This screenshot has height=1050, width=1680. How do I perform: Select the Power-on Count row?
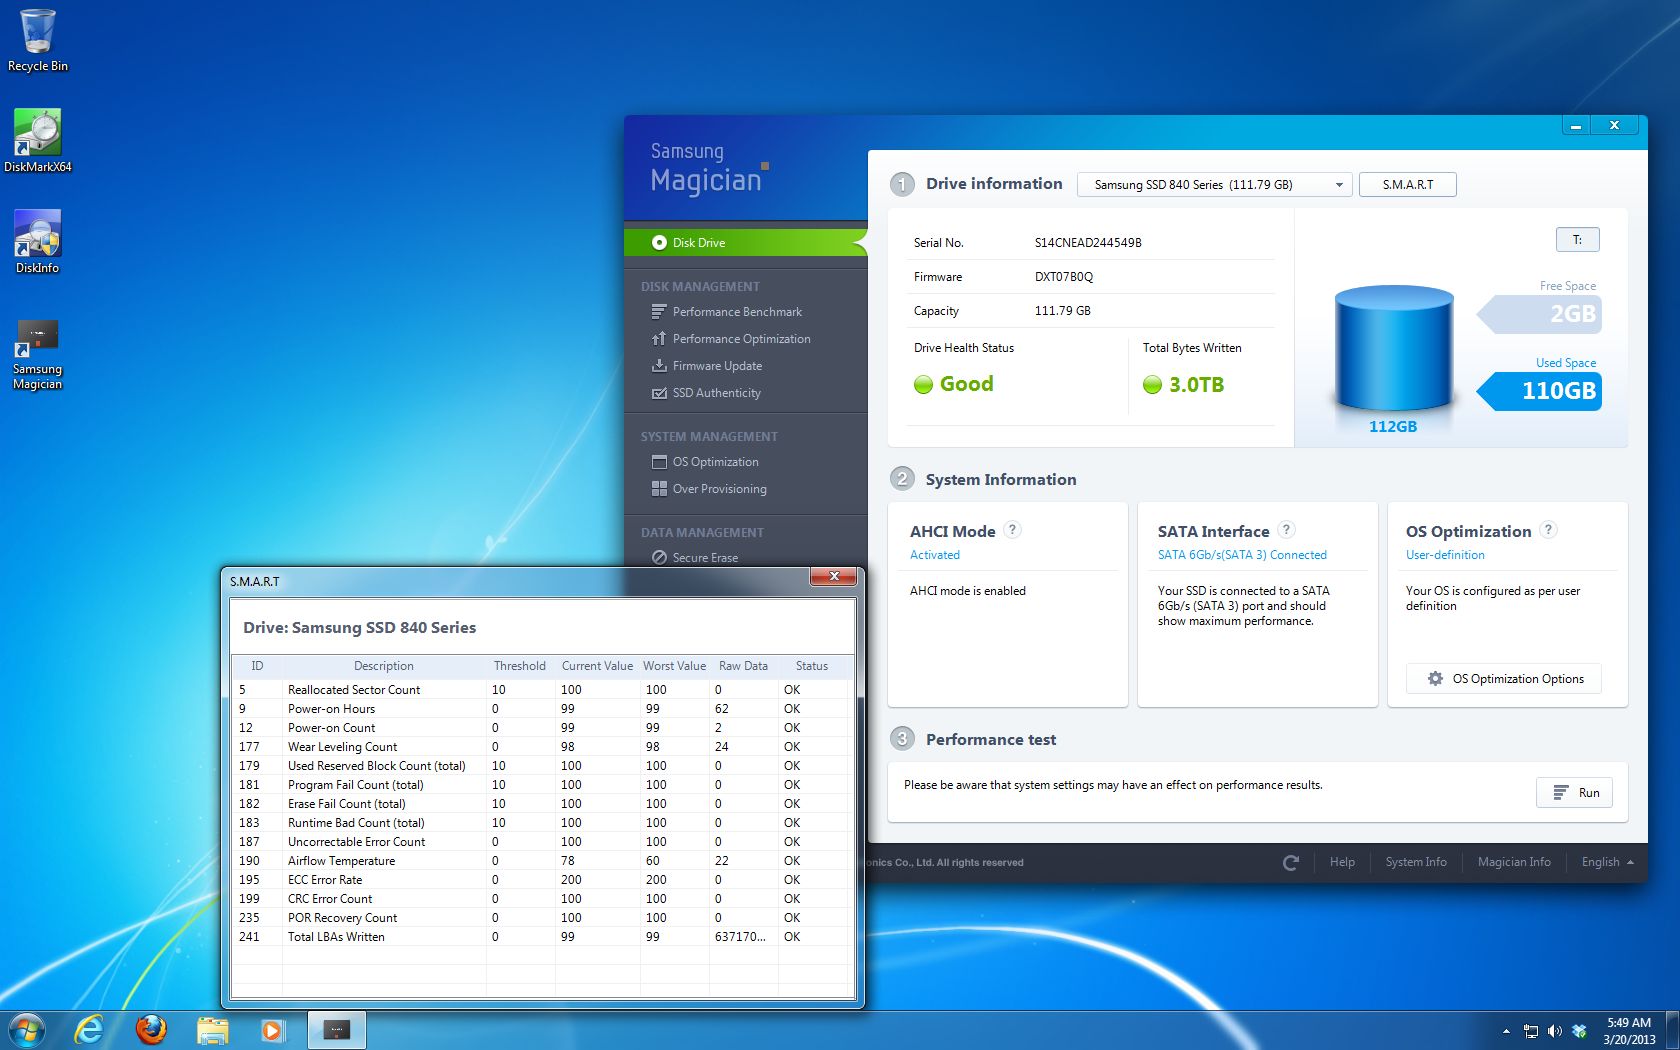[541, 728]
